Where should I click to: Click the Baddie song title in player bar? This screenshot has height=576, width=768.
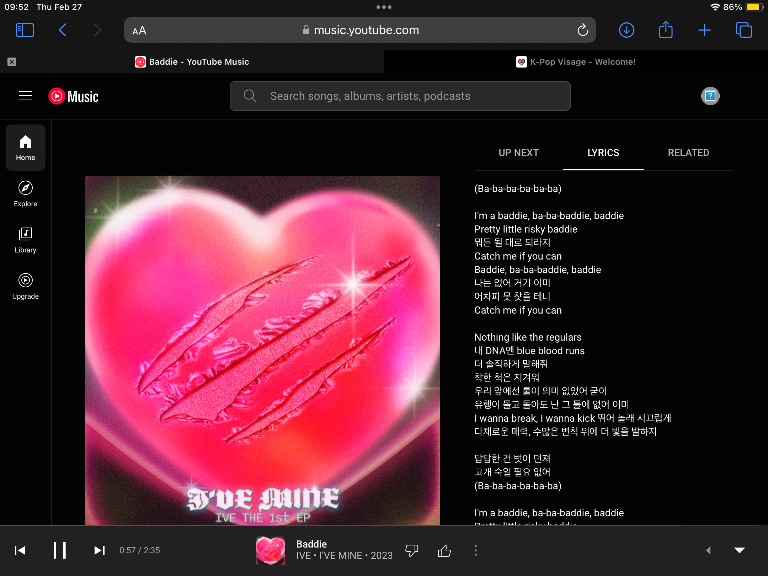[312, 544]
